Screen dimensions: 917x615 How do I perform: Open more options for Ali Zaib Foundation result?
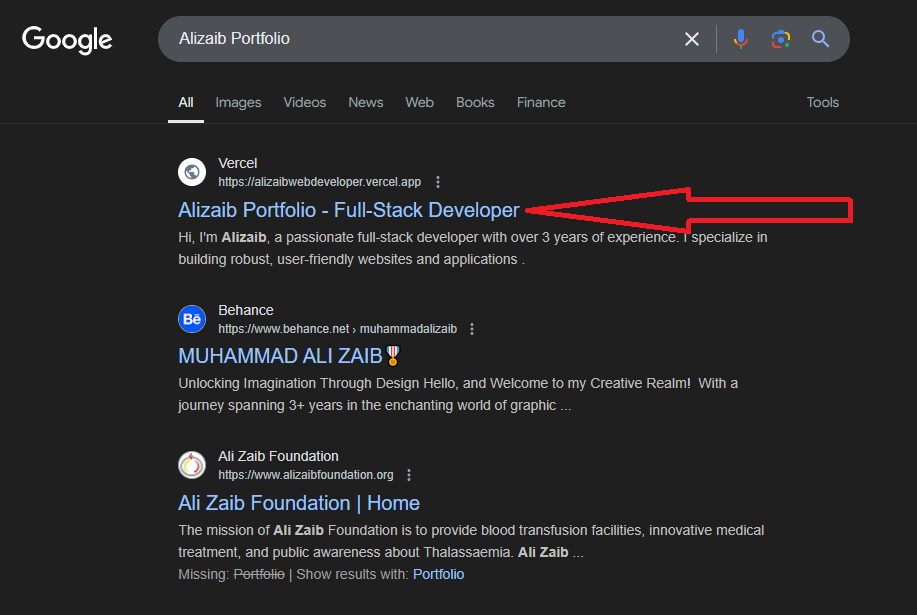409,475
